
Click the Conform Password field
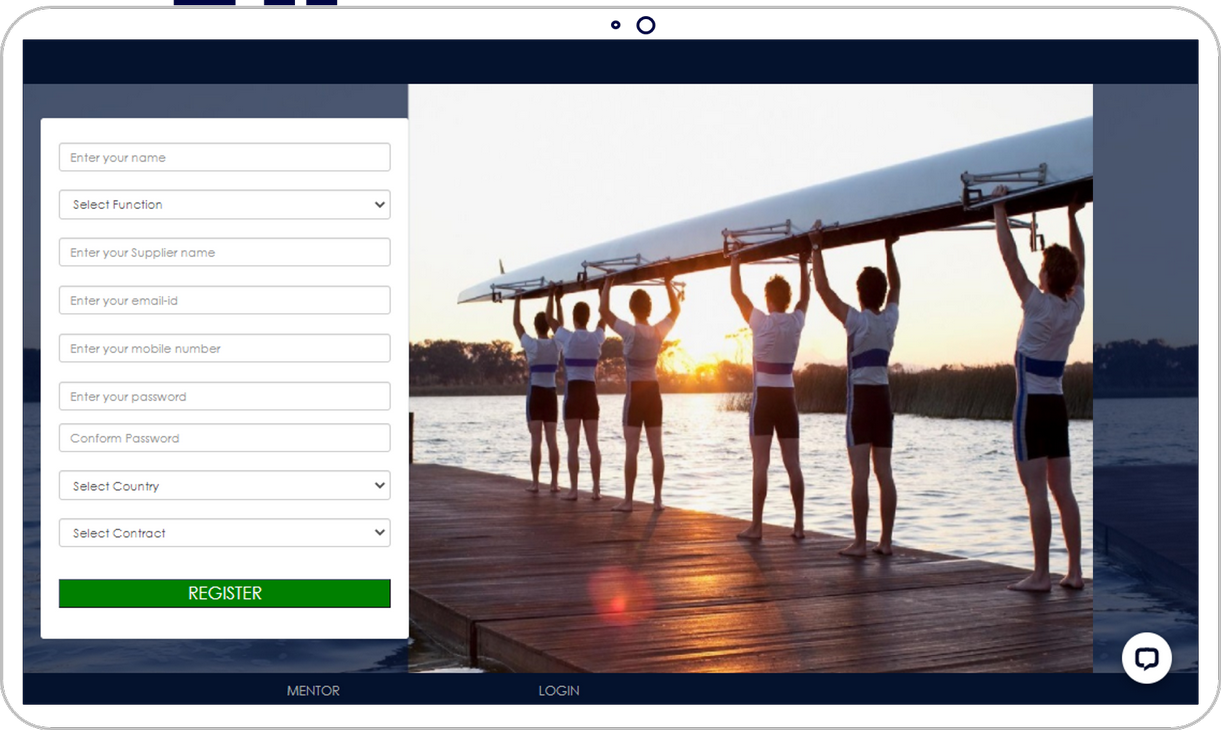(224, 438)
